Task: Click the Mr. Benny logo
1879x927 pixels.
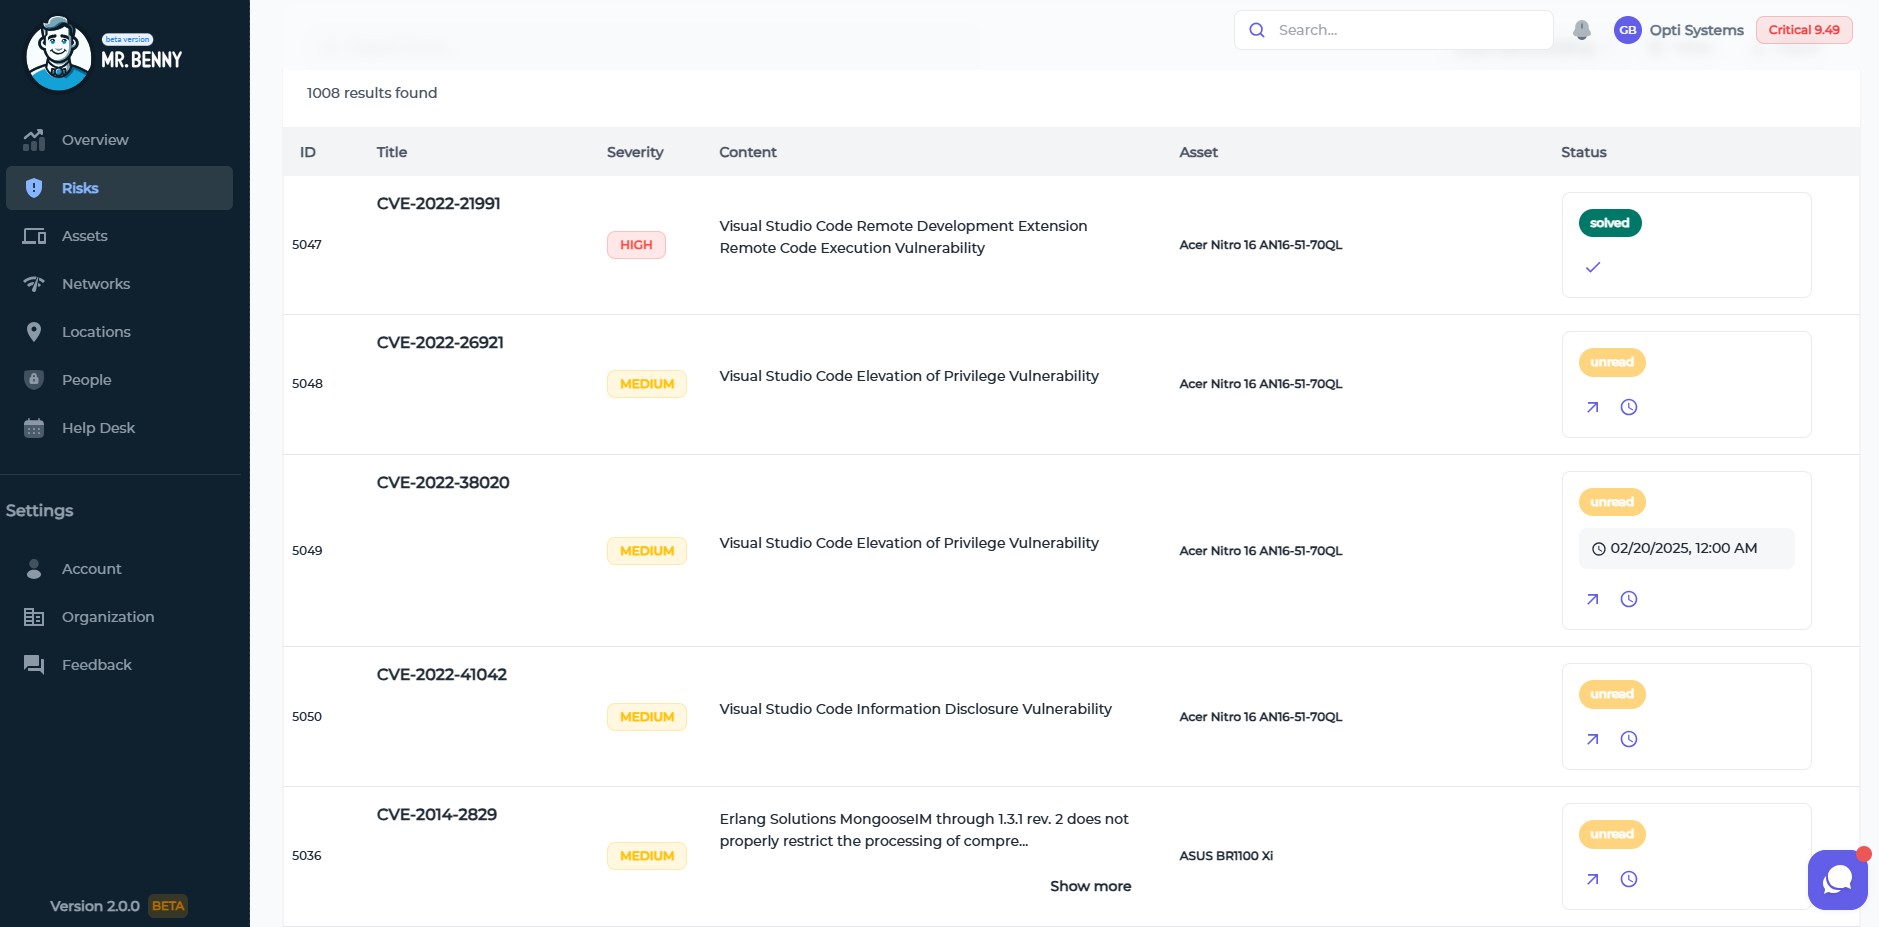Action: point(104,54)
